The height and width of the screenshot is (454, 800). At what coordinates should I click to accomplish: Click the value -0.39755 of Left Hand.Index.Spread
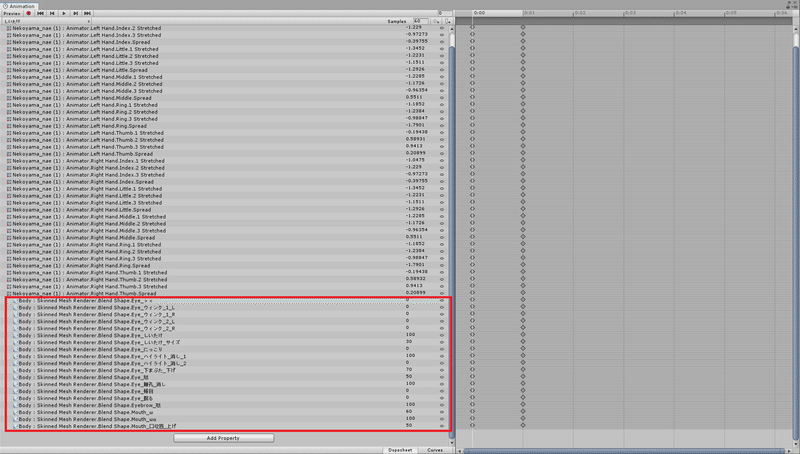pos(416,41)
